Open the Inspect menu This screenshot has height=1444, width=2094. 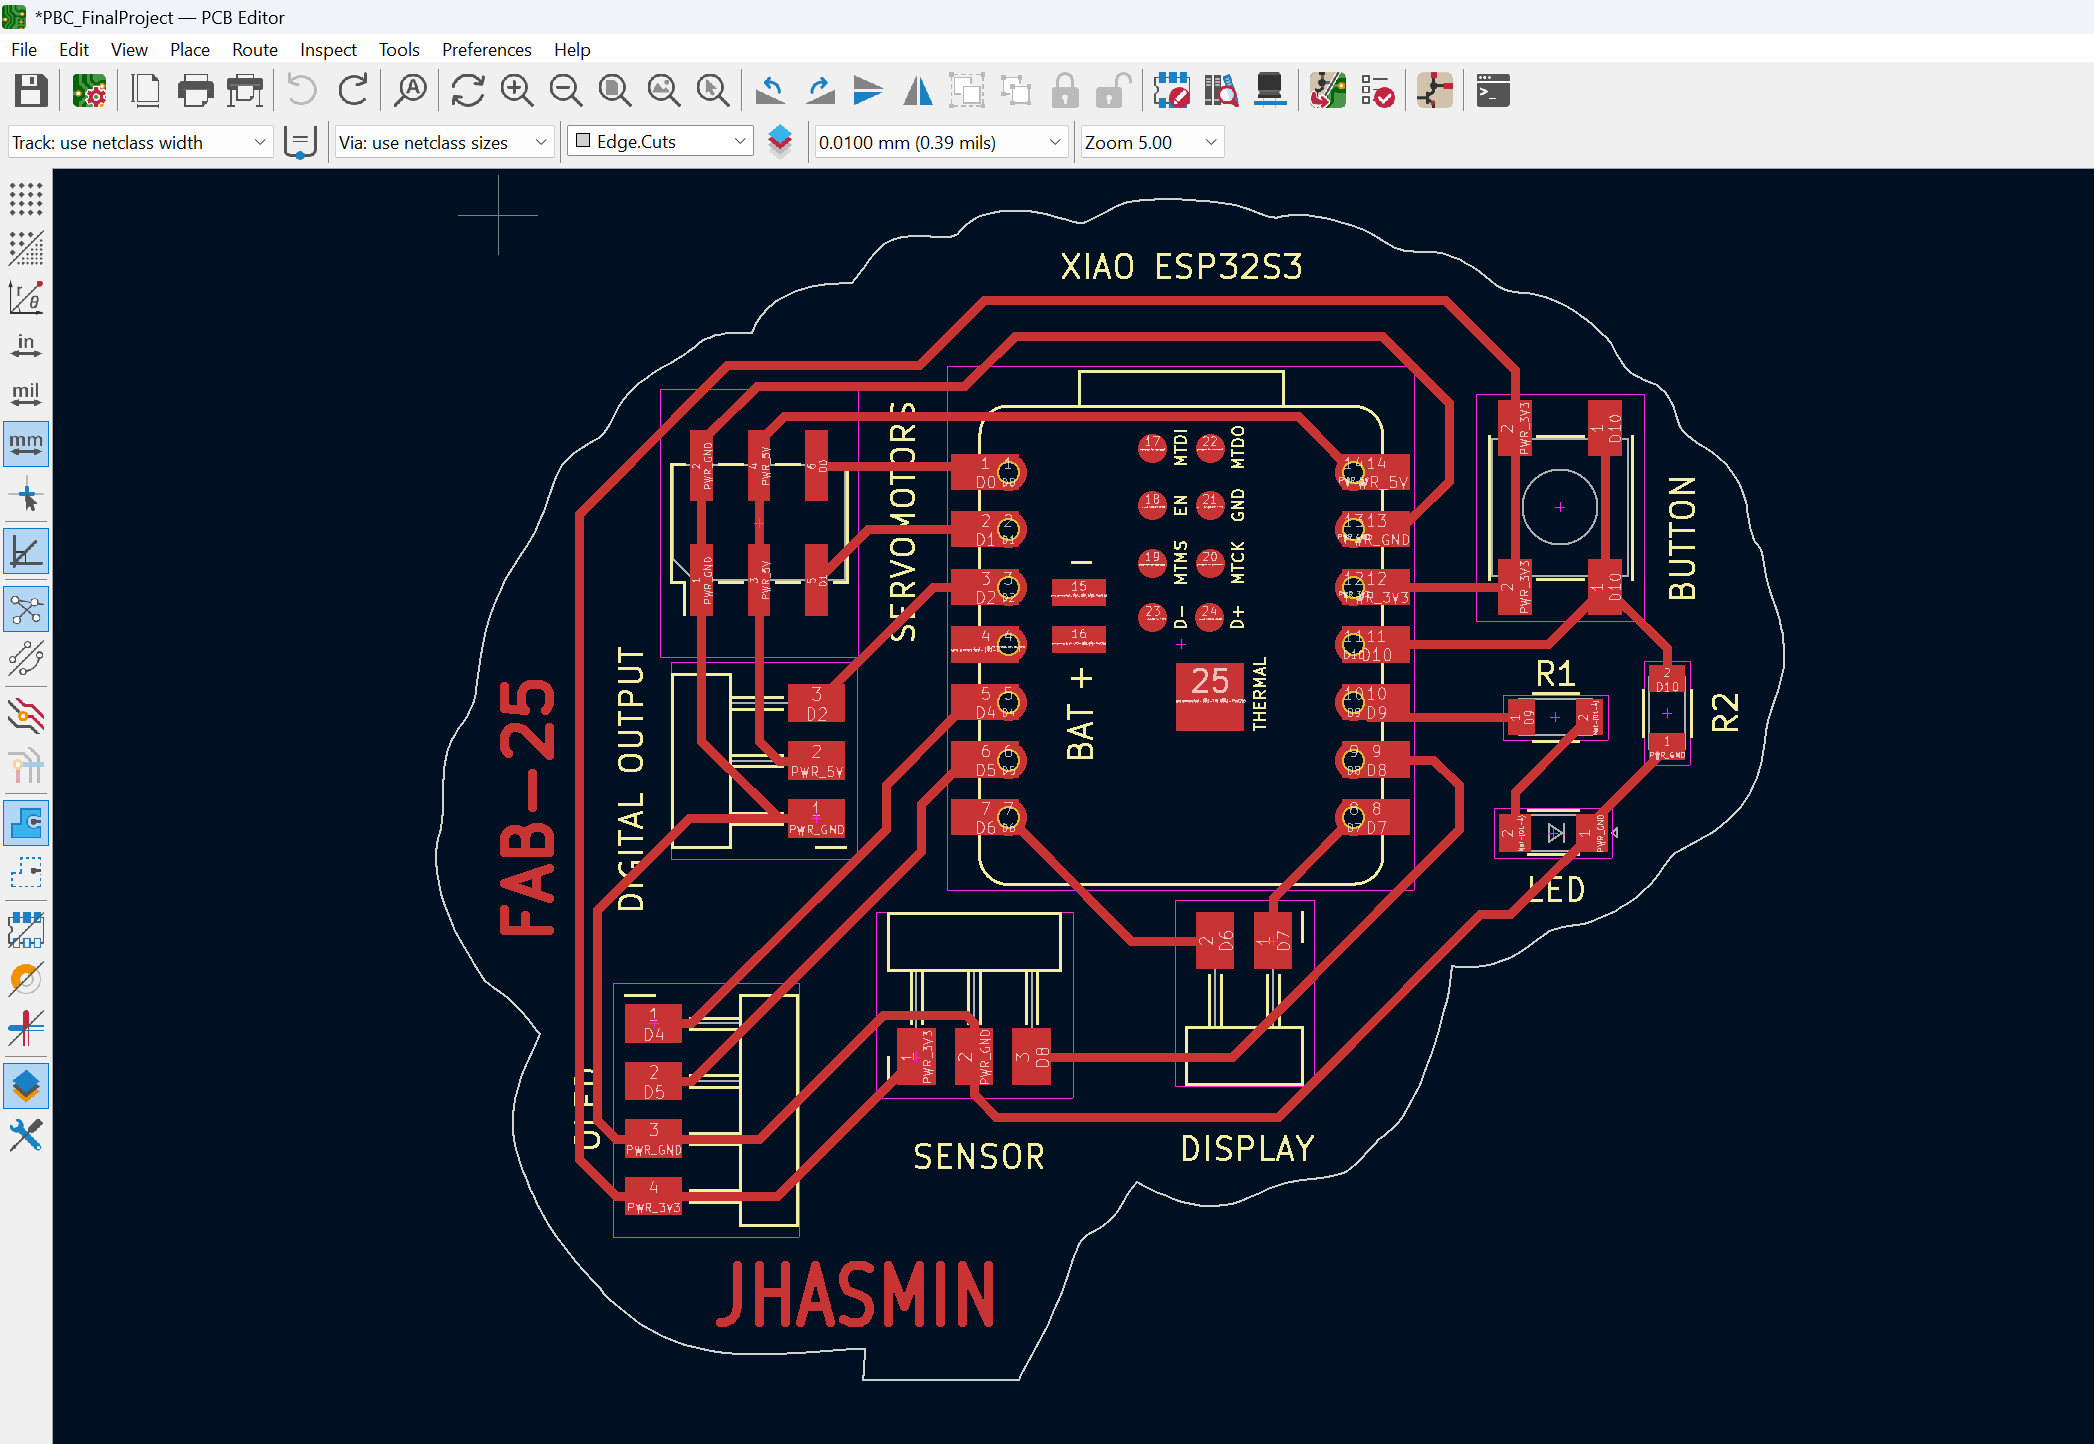click(x=327, y=49)
